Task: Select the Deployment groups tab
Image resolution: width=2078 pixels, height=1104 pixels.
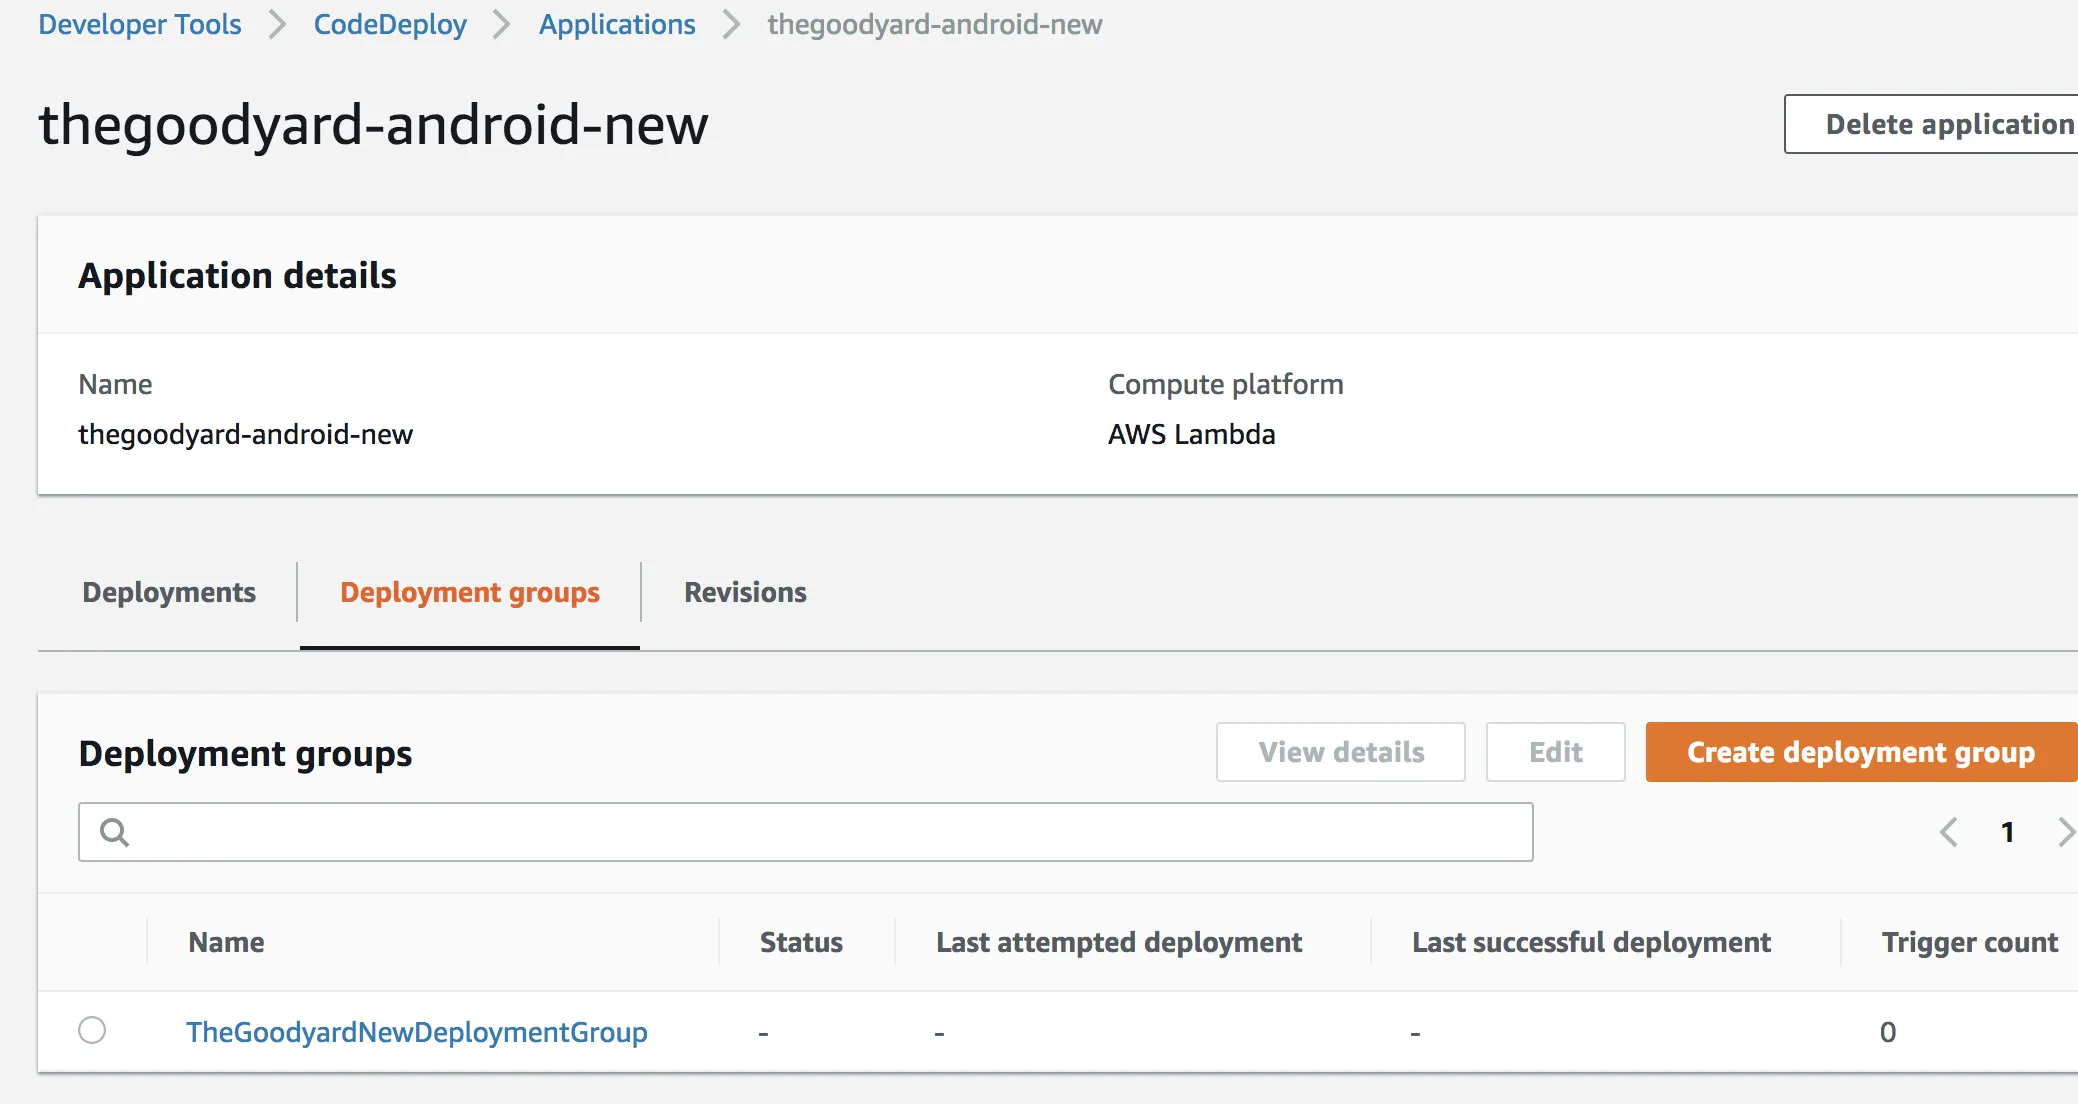Action: pos(470,592)
